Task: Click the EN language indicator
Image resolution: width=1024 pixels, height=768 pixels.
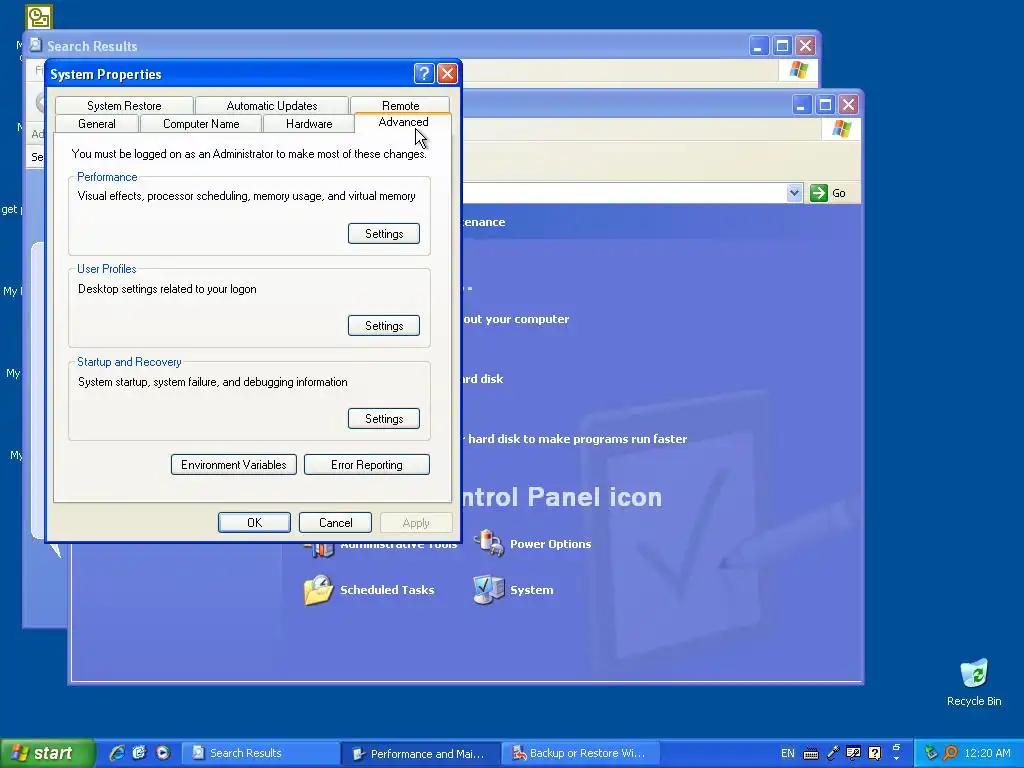Action: (x=788, y=753)
